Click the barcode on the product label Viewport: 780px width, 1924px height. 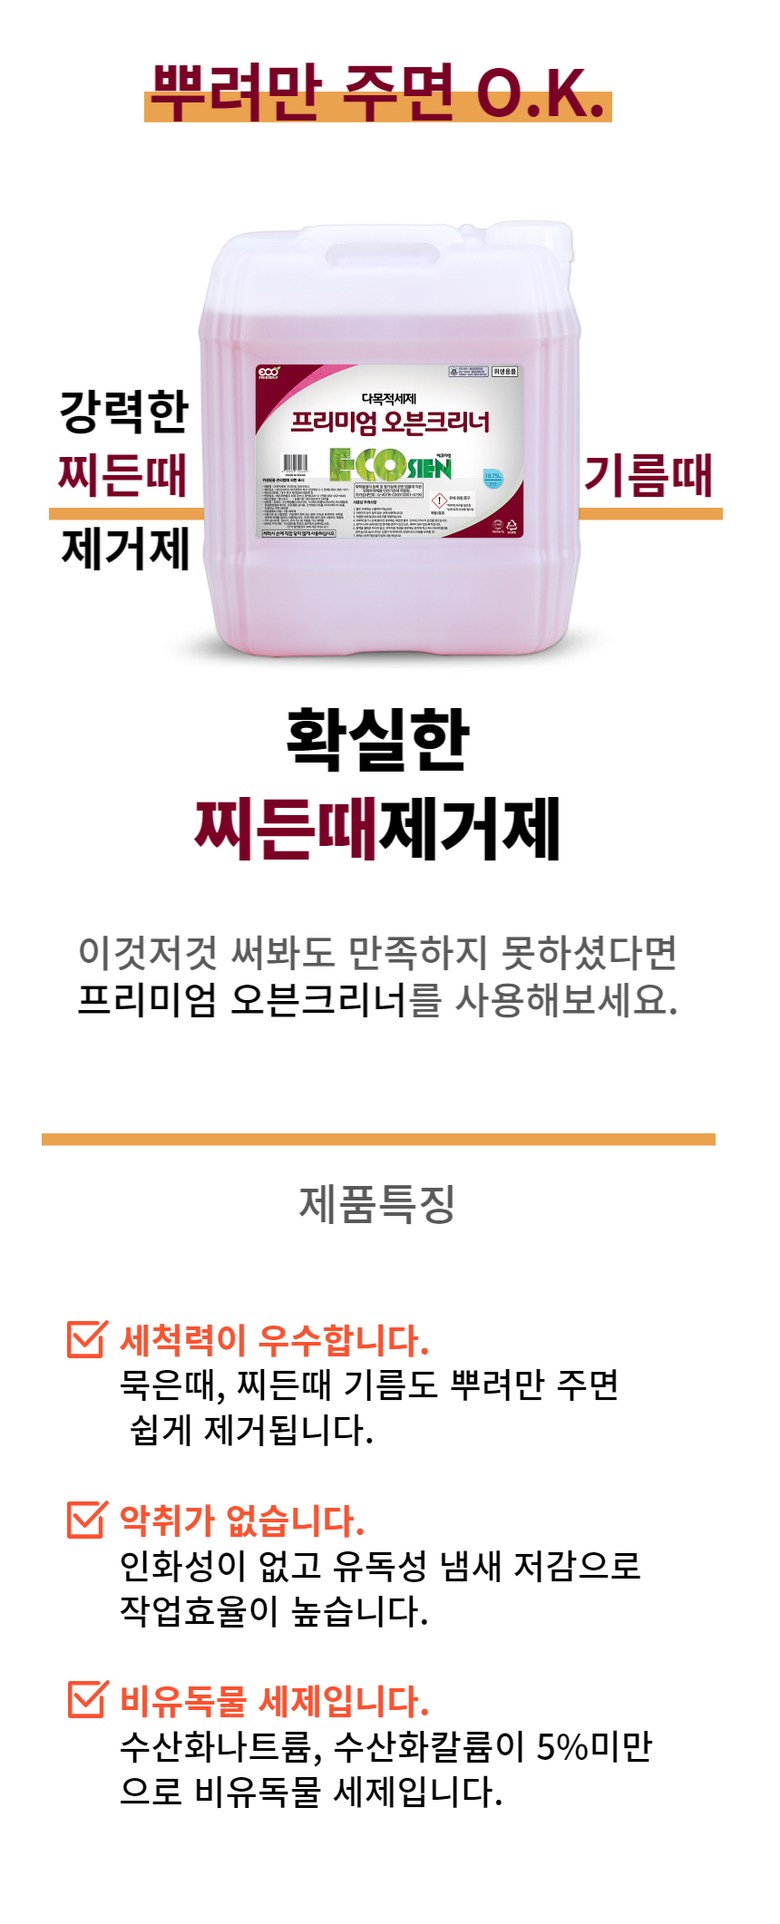coord(296,463)
